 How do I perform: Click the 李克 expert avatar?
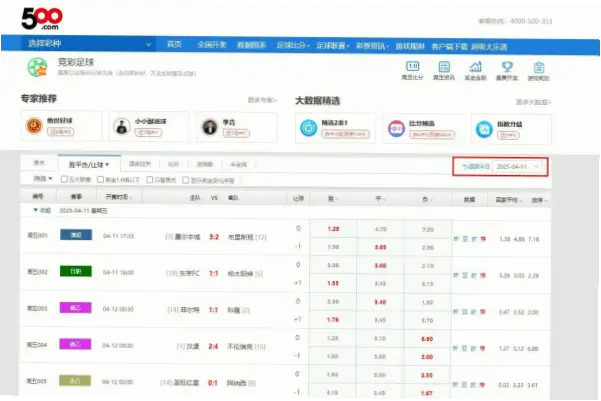[210, 127]
